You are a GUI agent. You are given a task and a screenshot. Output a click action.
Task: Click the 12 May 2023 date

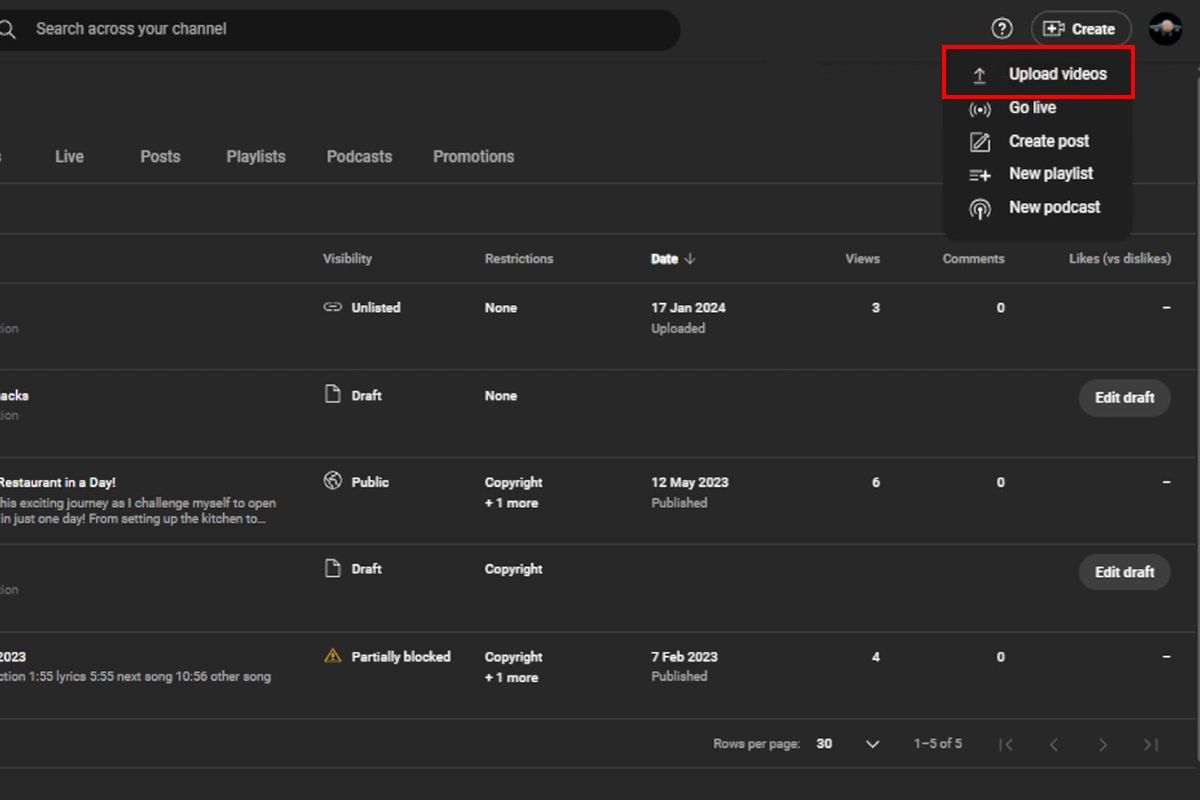tap(689, 481)
